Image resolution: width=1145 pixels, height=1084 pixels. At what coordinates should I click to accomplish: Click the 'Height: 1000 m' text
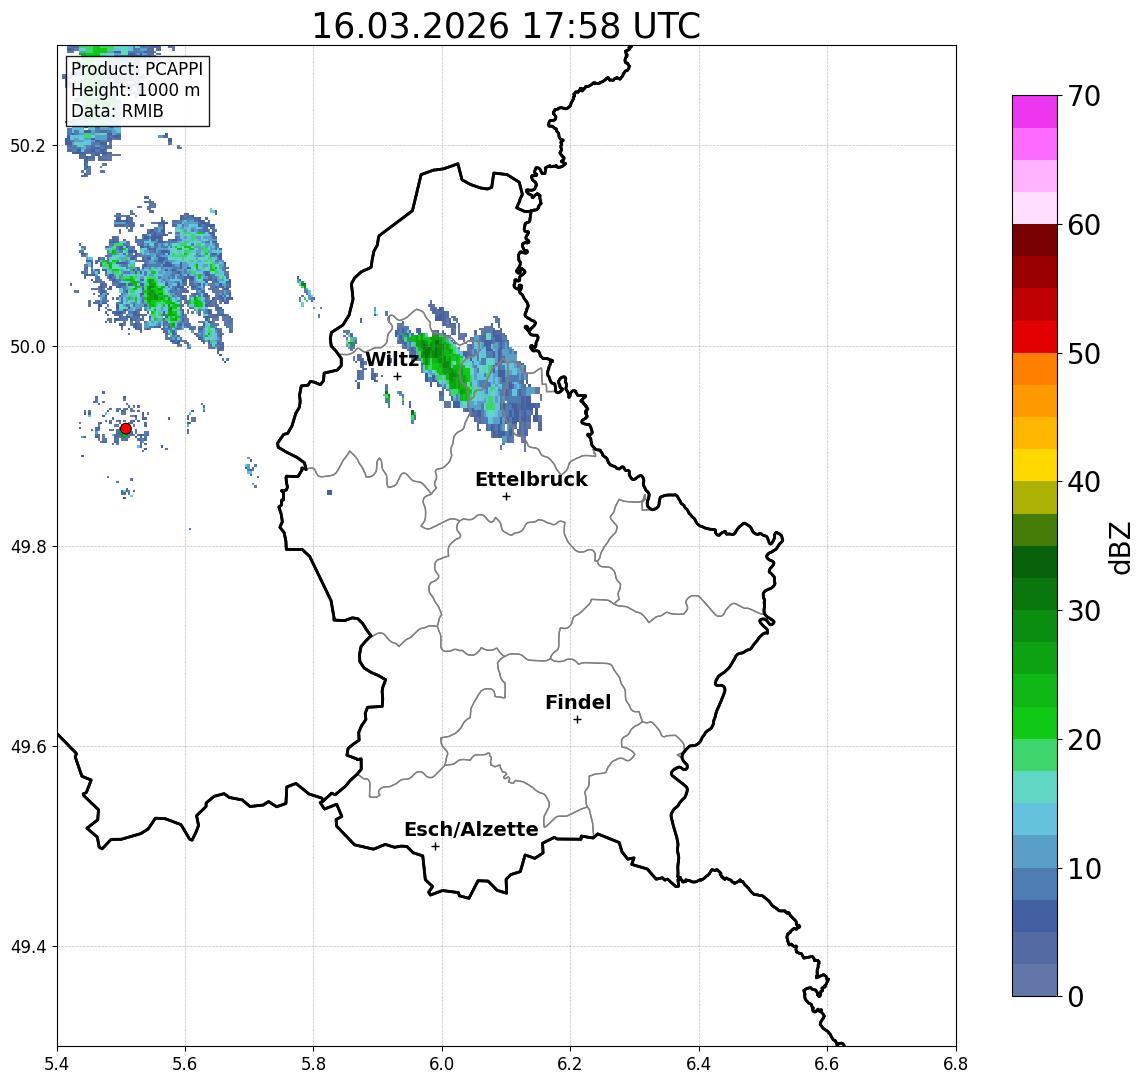(135, 90)
